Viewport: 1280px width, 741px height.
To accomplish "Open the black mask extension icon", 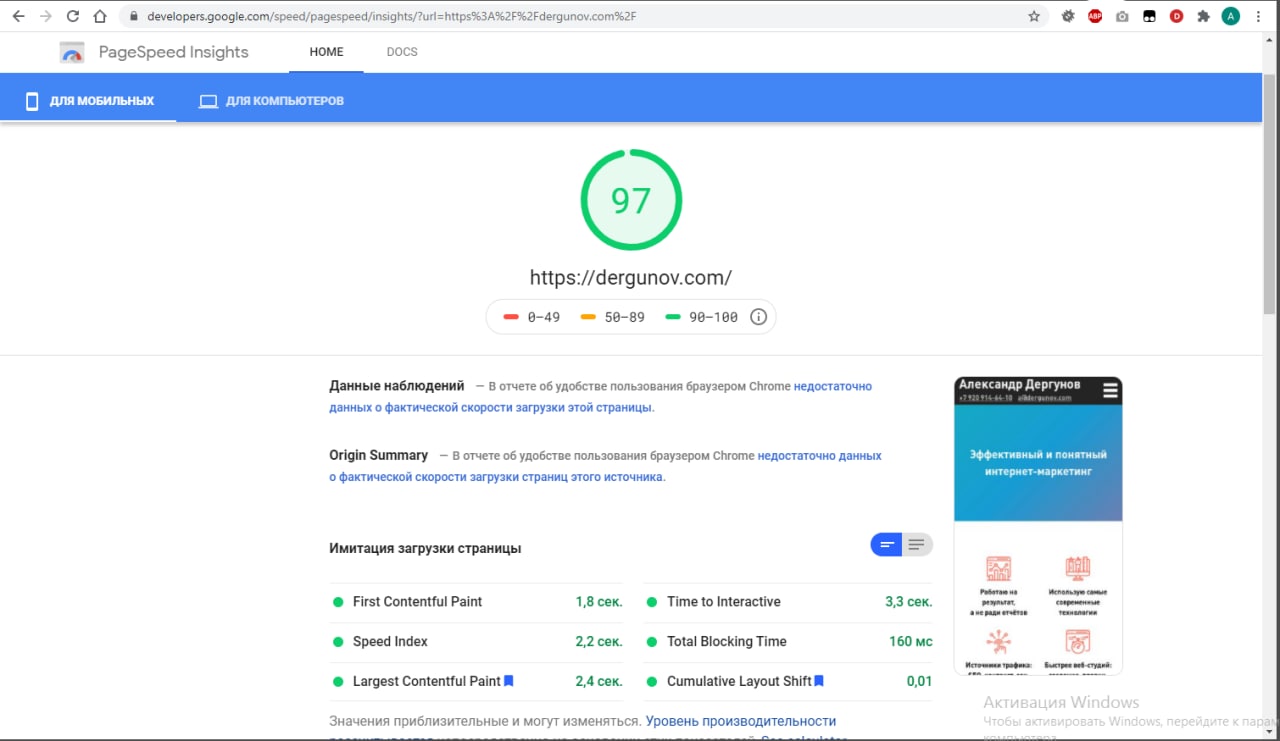I will point(1150,16).
